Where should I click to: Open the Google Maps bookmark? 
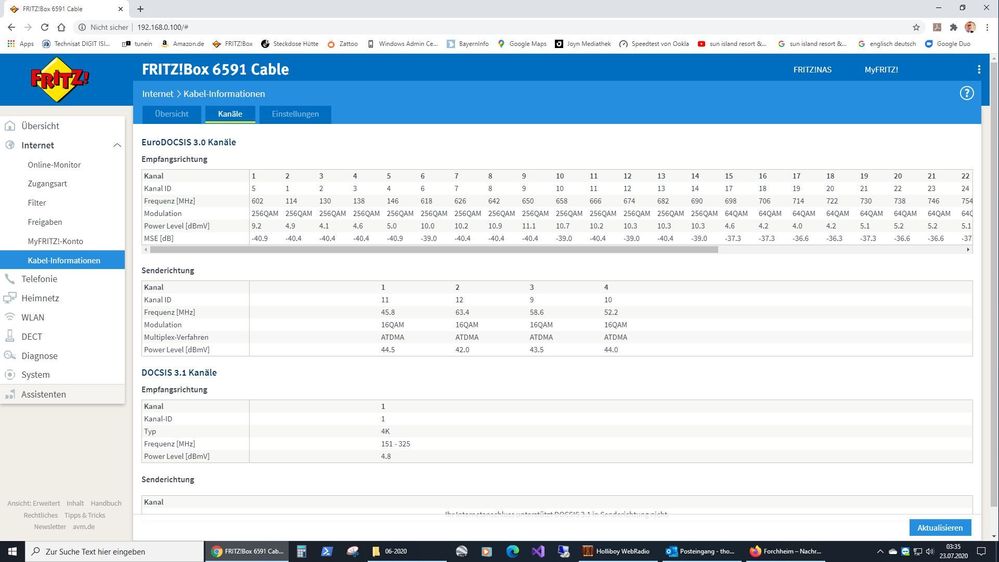(x=522, y=44)
